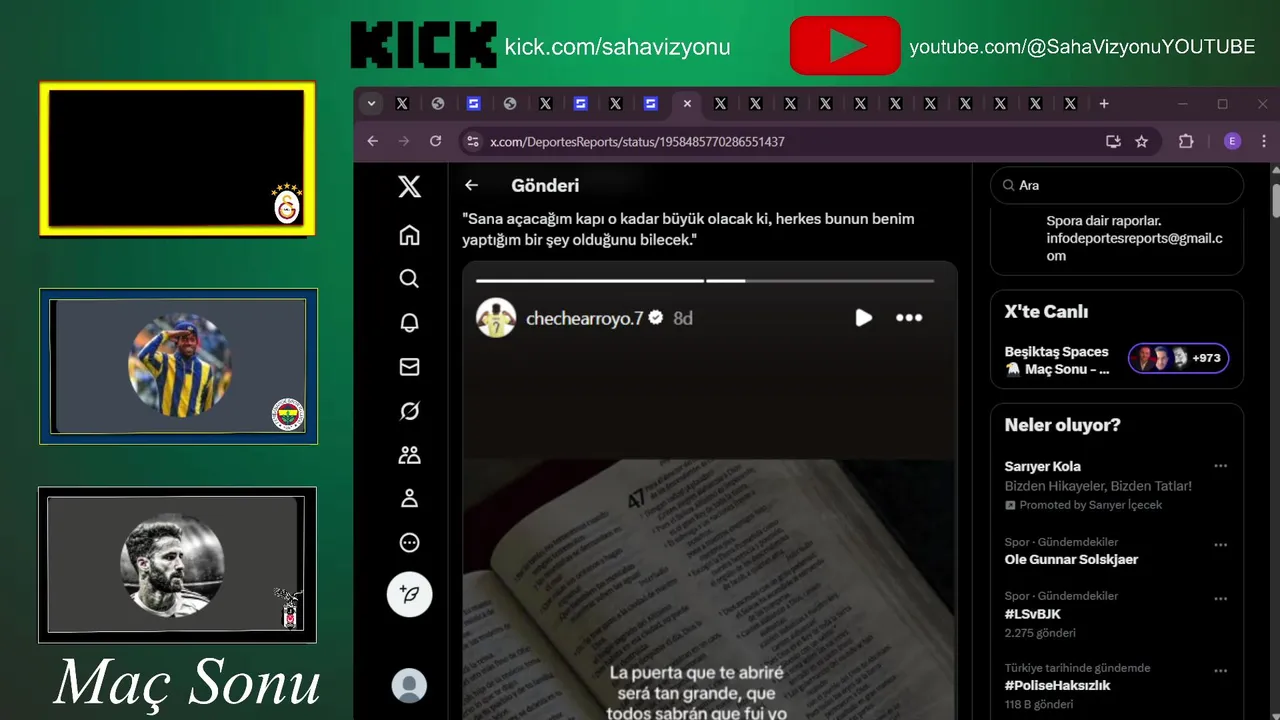
Task: Open X Messages envelope
Action: click(409, 367)
